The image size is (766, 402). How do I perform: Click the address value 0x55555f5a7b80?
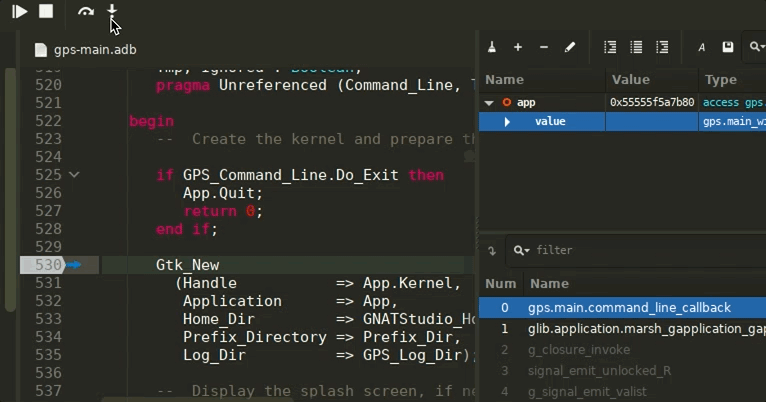tap(652, 103)
